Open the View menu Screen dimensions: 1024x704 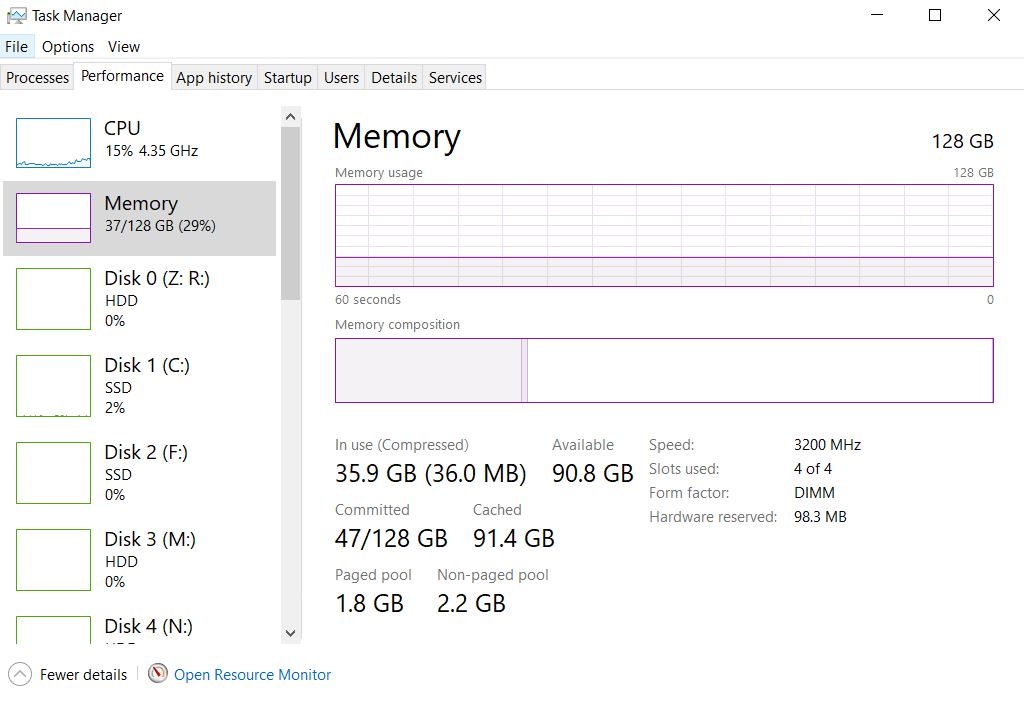click(124, 47)
